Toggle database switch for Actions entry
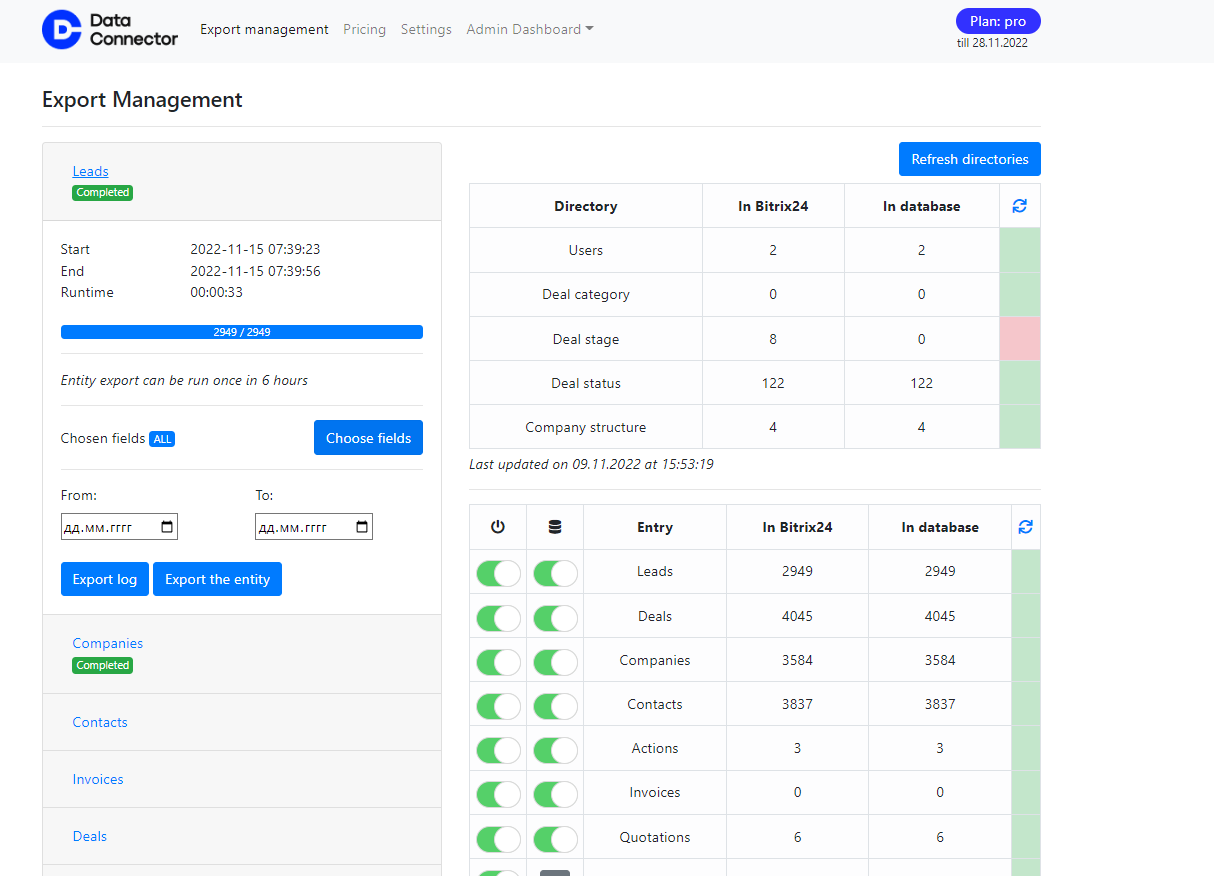The height and width of the screenshot is (876, 1214). tap(555, 749)
